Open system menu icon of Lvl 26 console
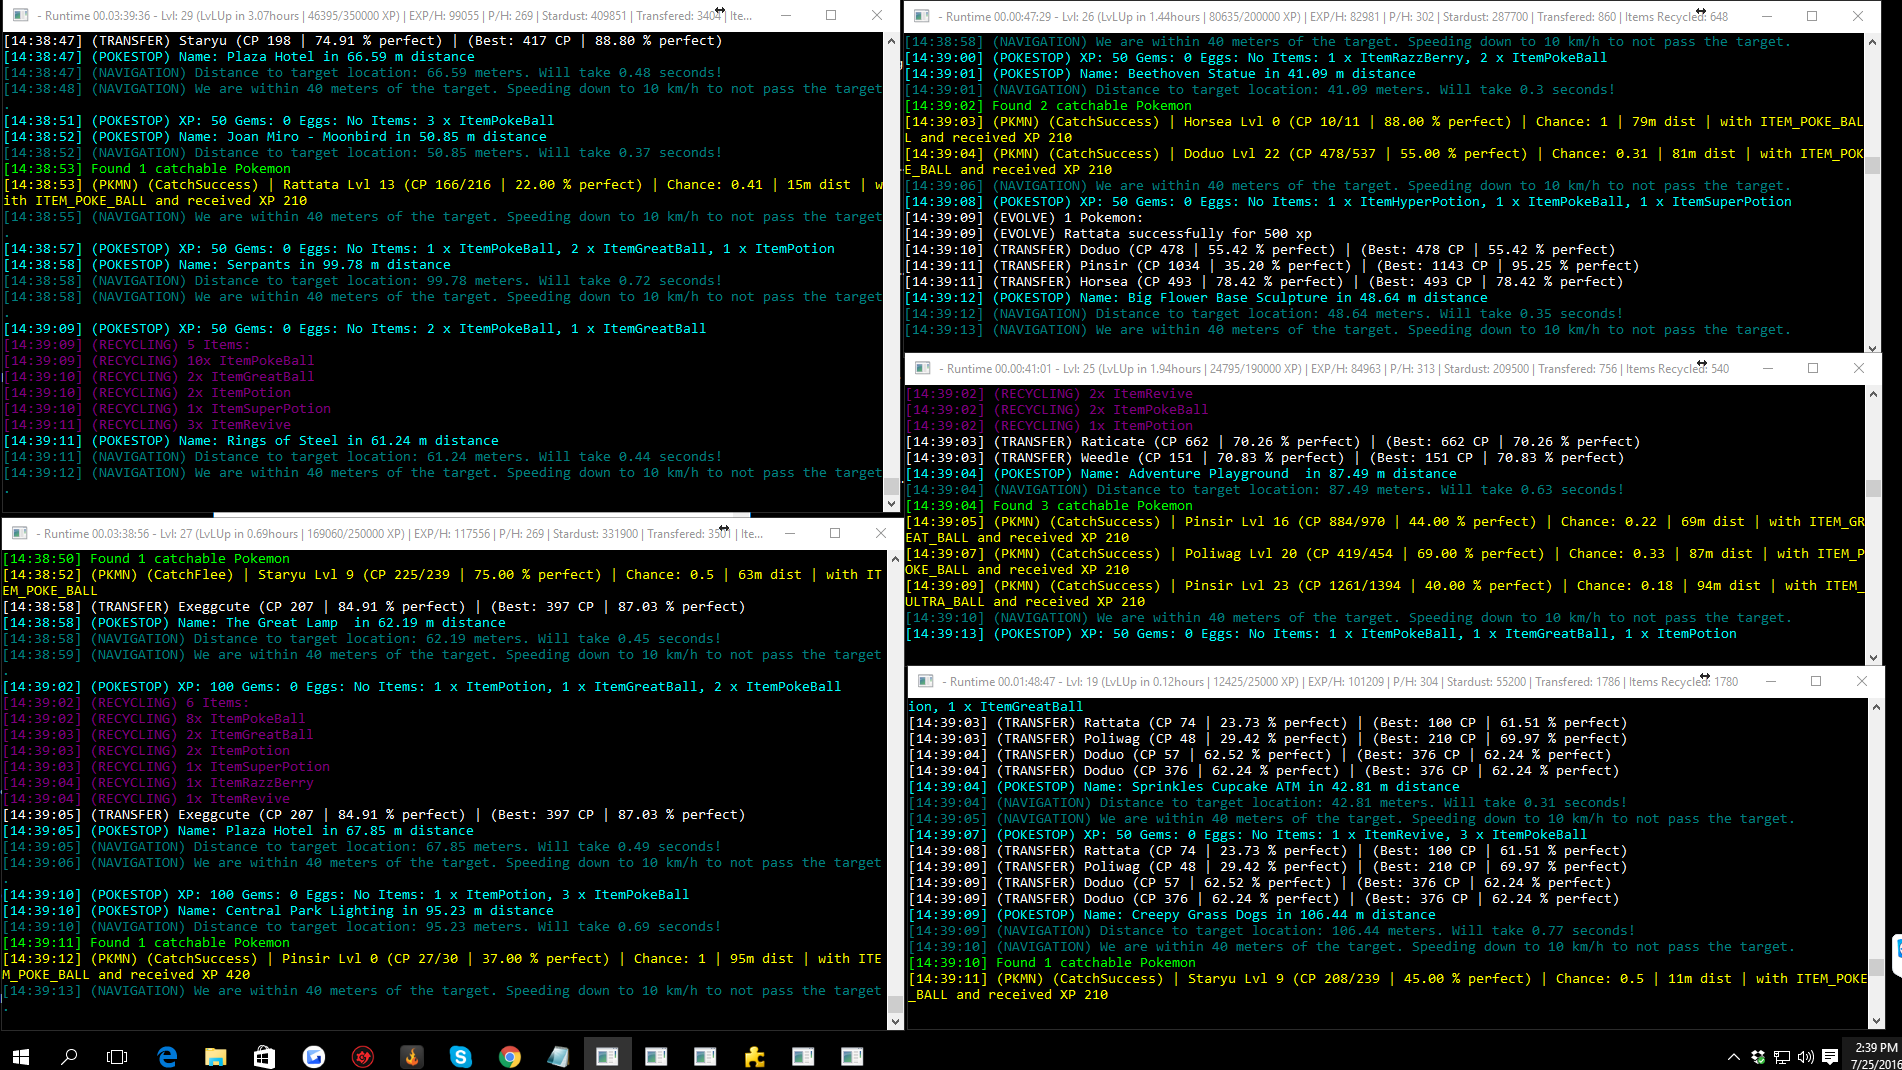Viewport: 1902px width, 1070px height. (x=921, y=16)
